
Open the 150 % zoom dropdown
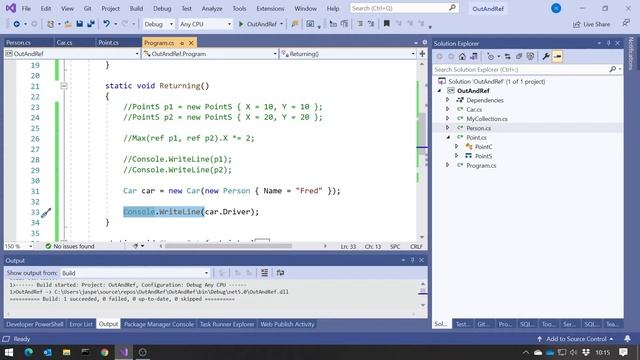click(x=18, y=246)
